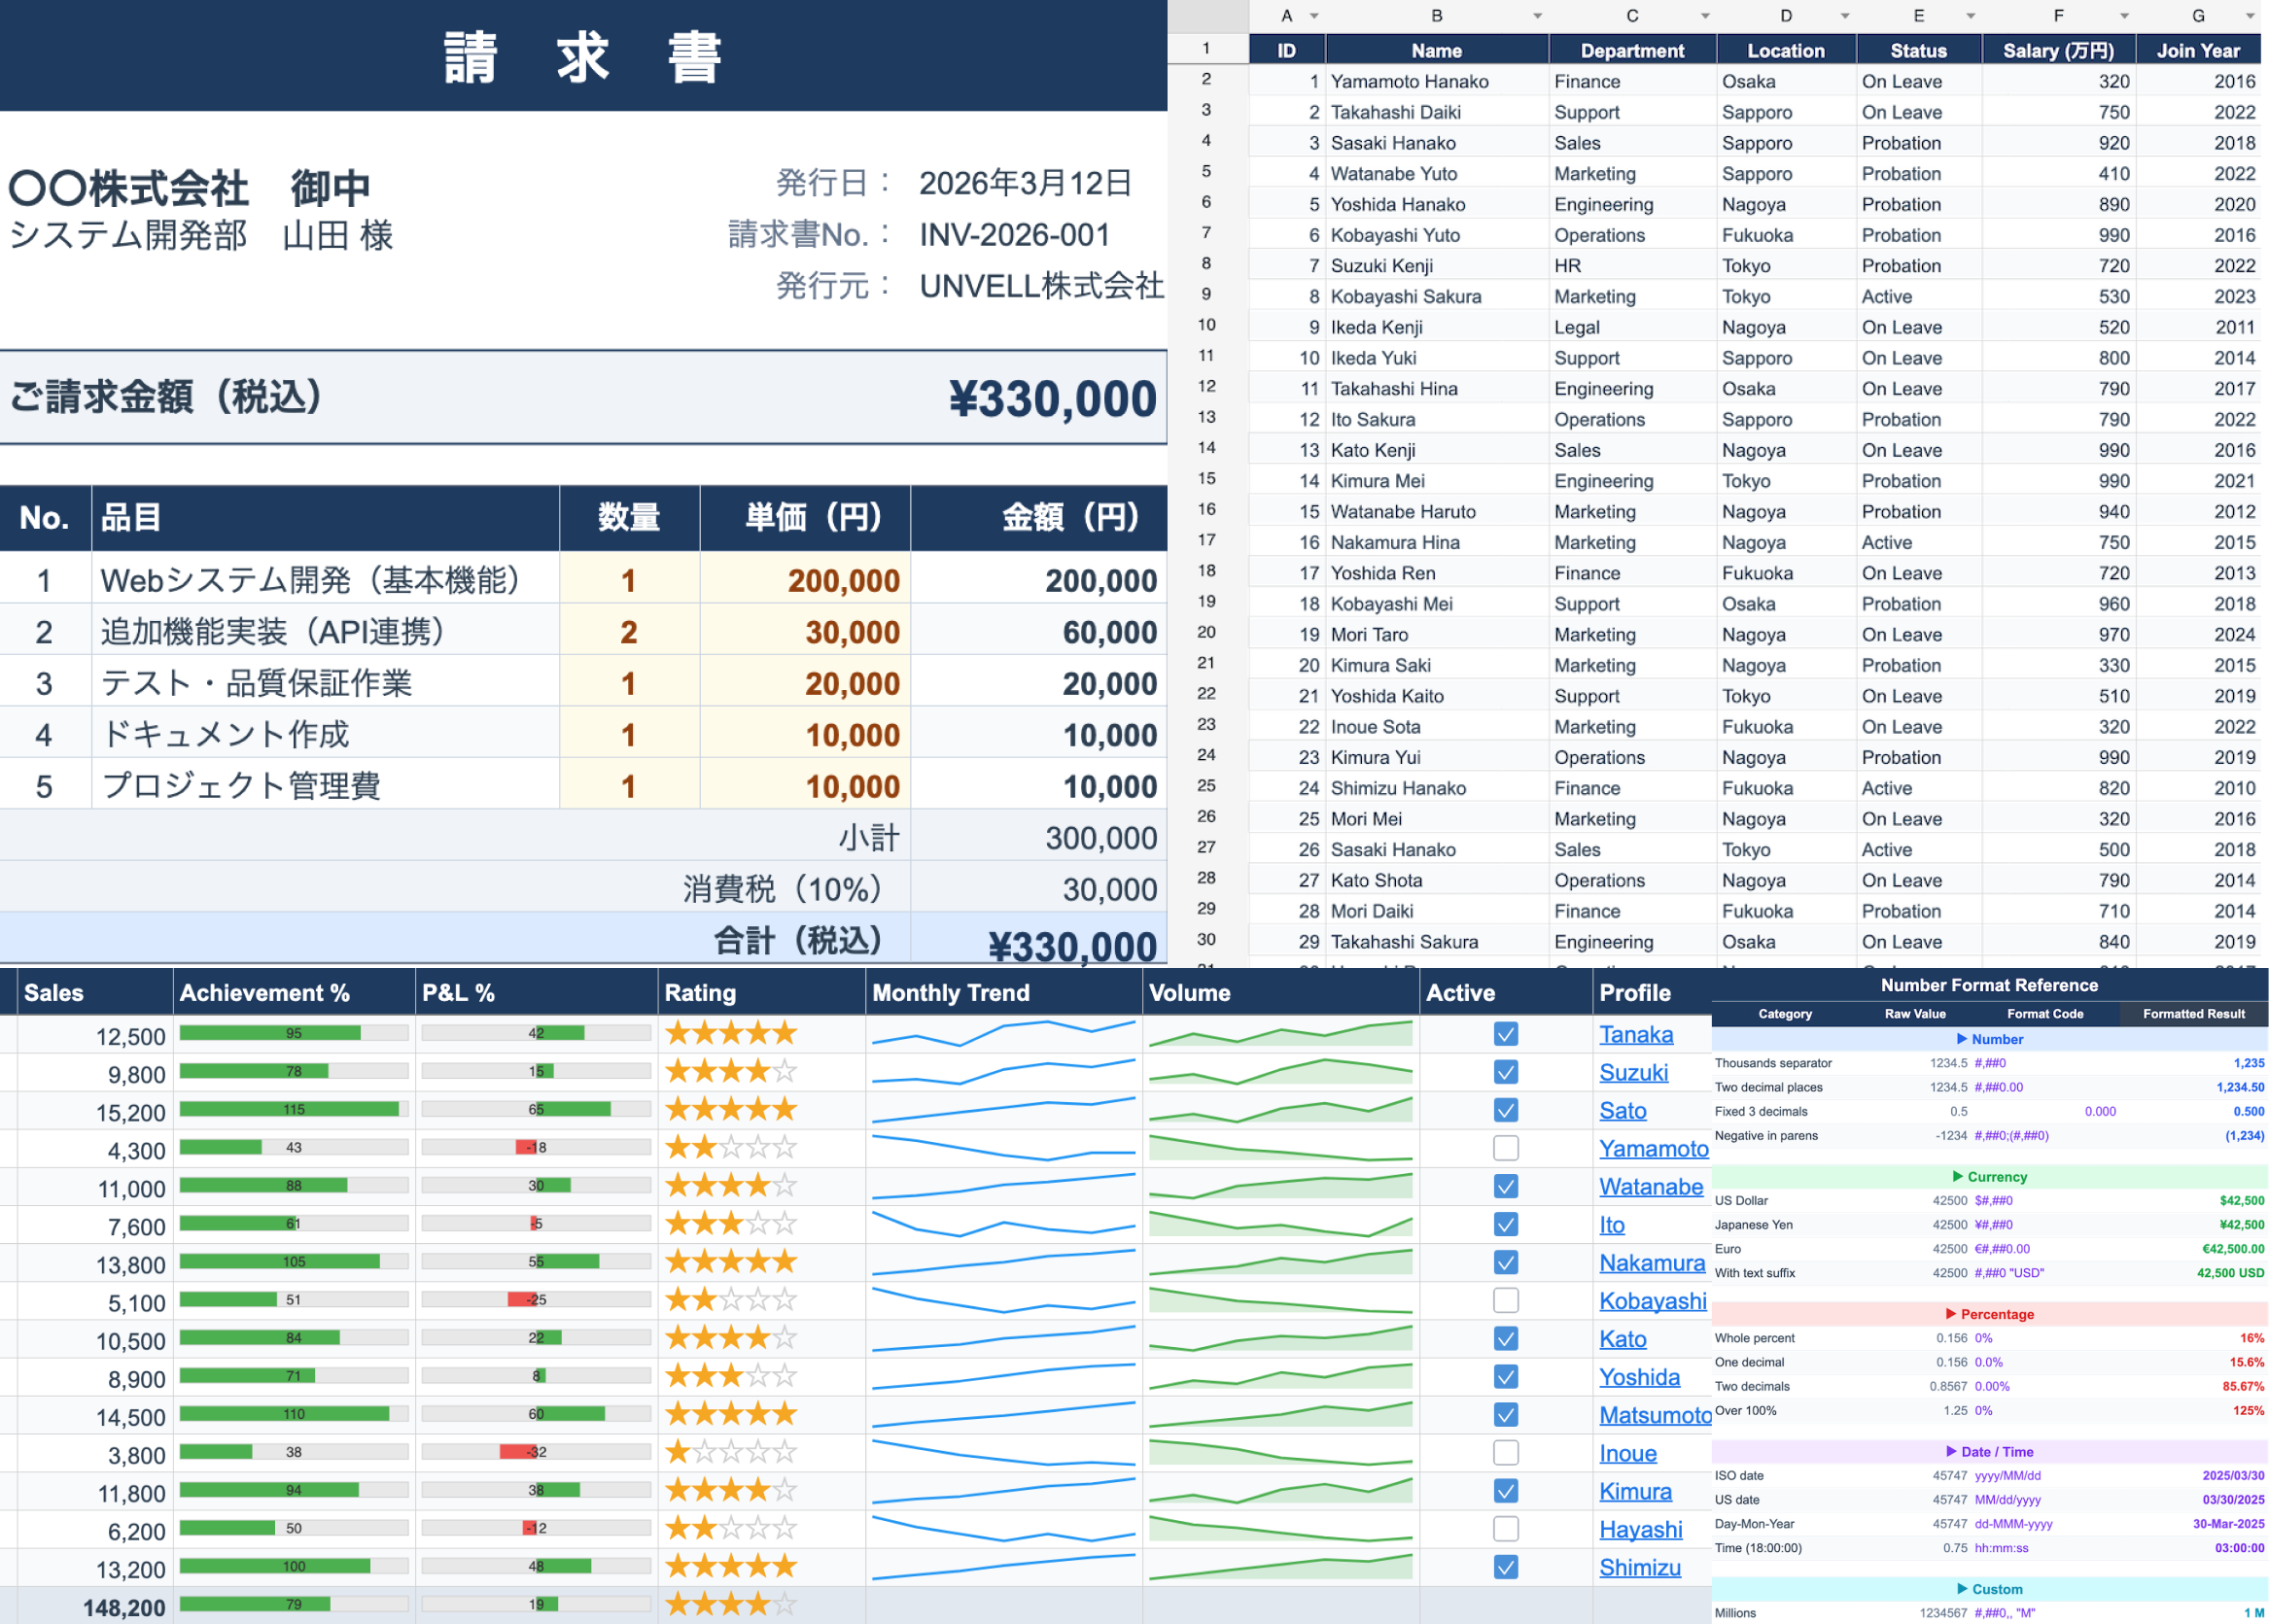The height and width of the screenshot is (1624, 2269).
Task: Click the Percentage section triangle icon
Action: (x=1951, y=1314)
